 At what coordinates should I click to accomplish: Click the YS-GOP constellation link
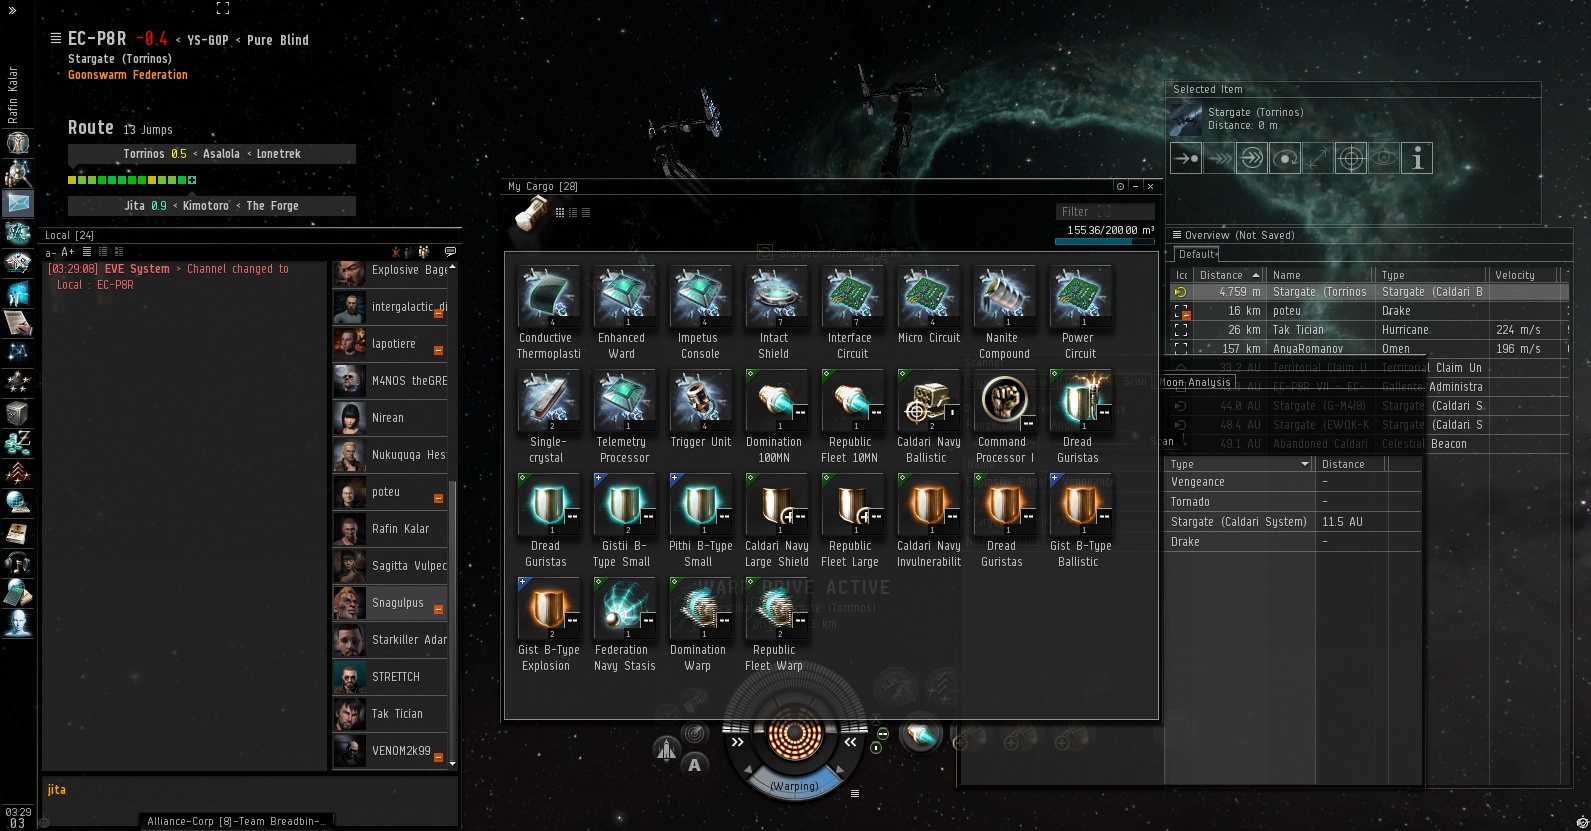tap(208, 40)
